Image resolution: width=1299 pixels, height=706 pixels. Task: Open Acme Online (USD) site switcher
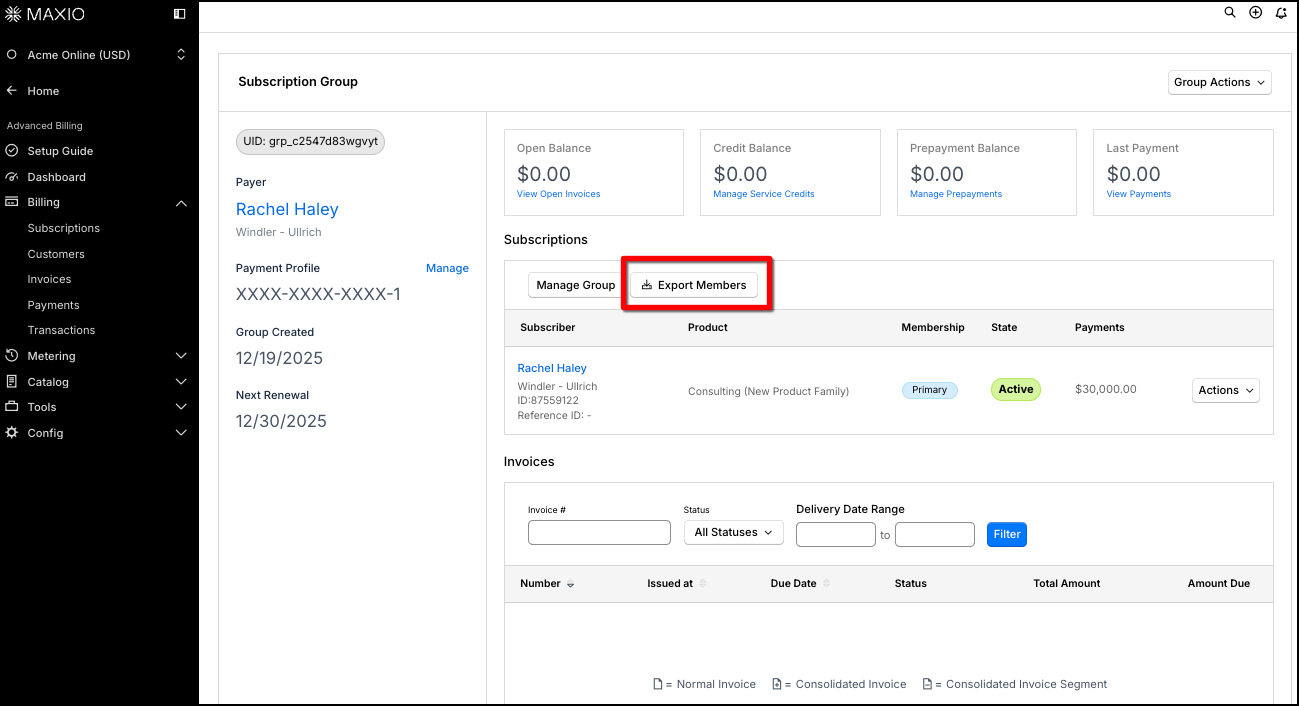[x=97, y=55]
